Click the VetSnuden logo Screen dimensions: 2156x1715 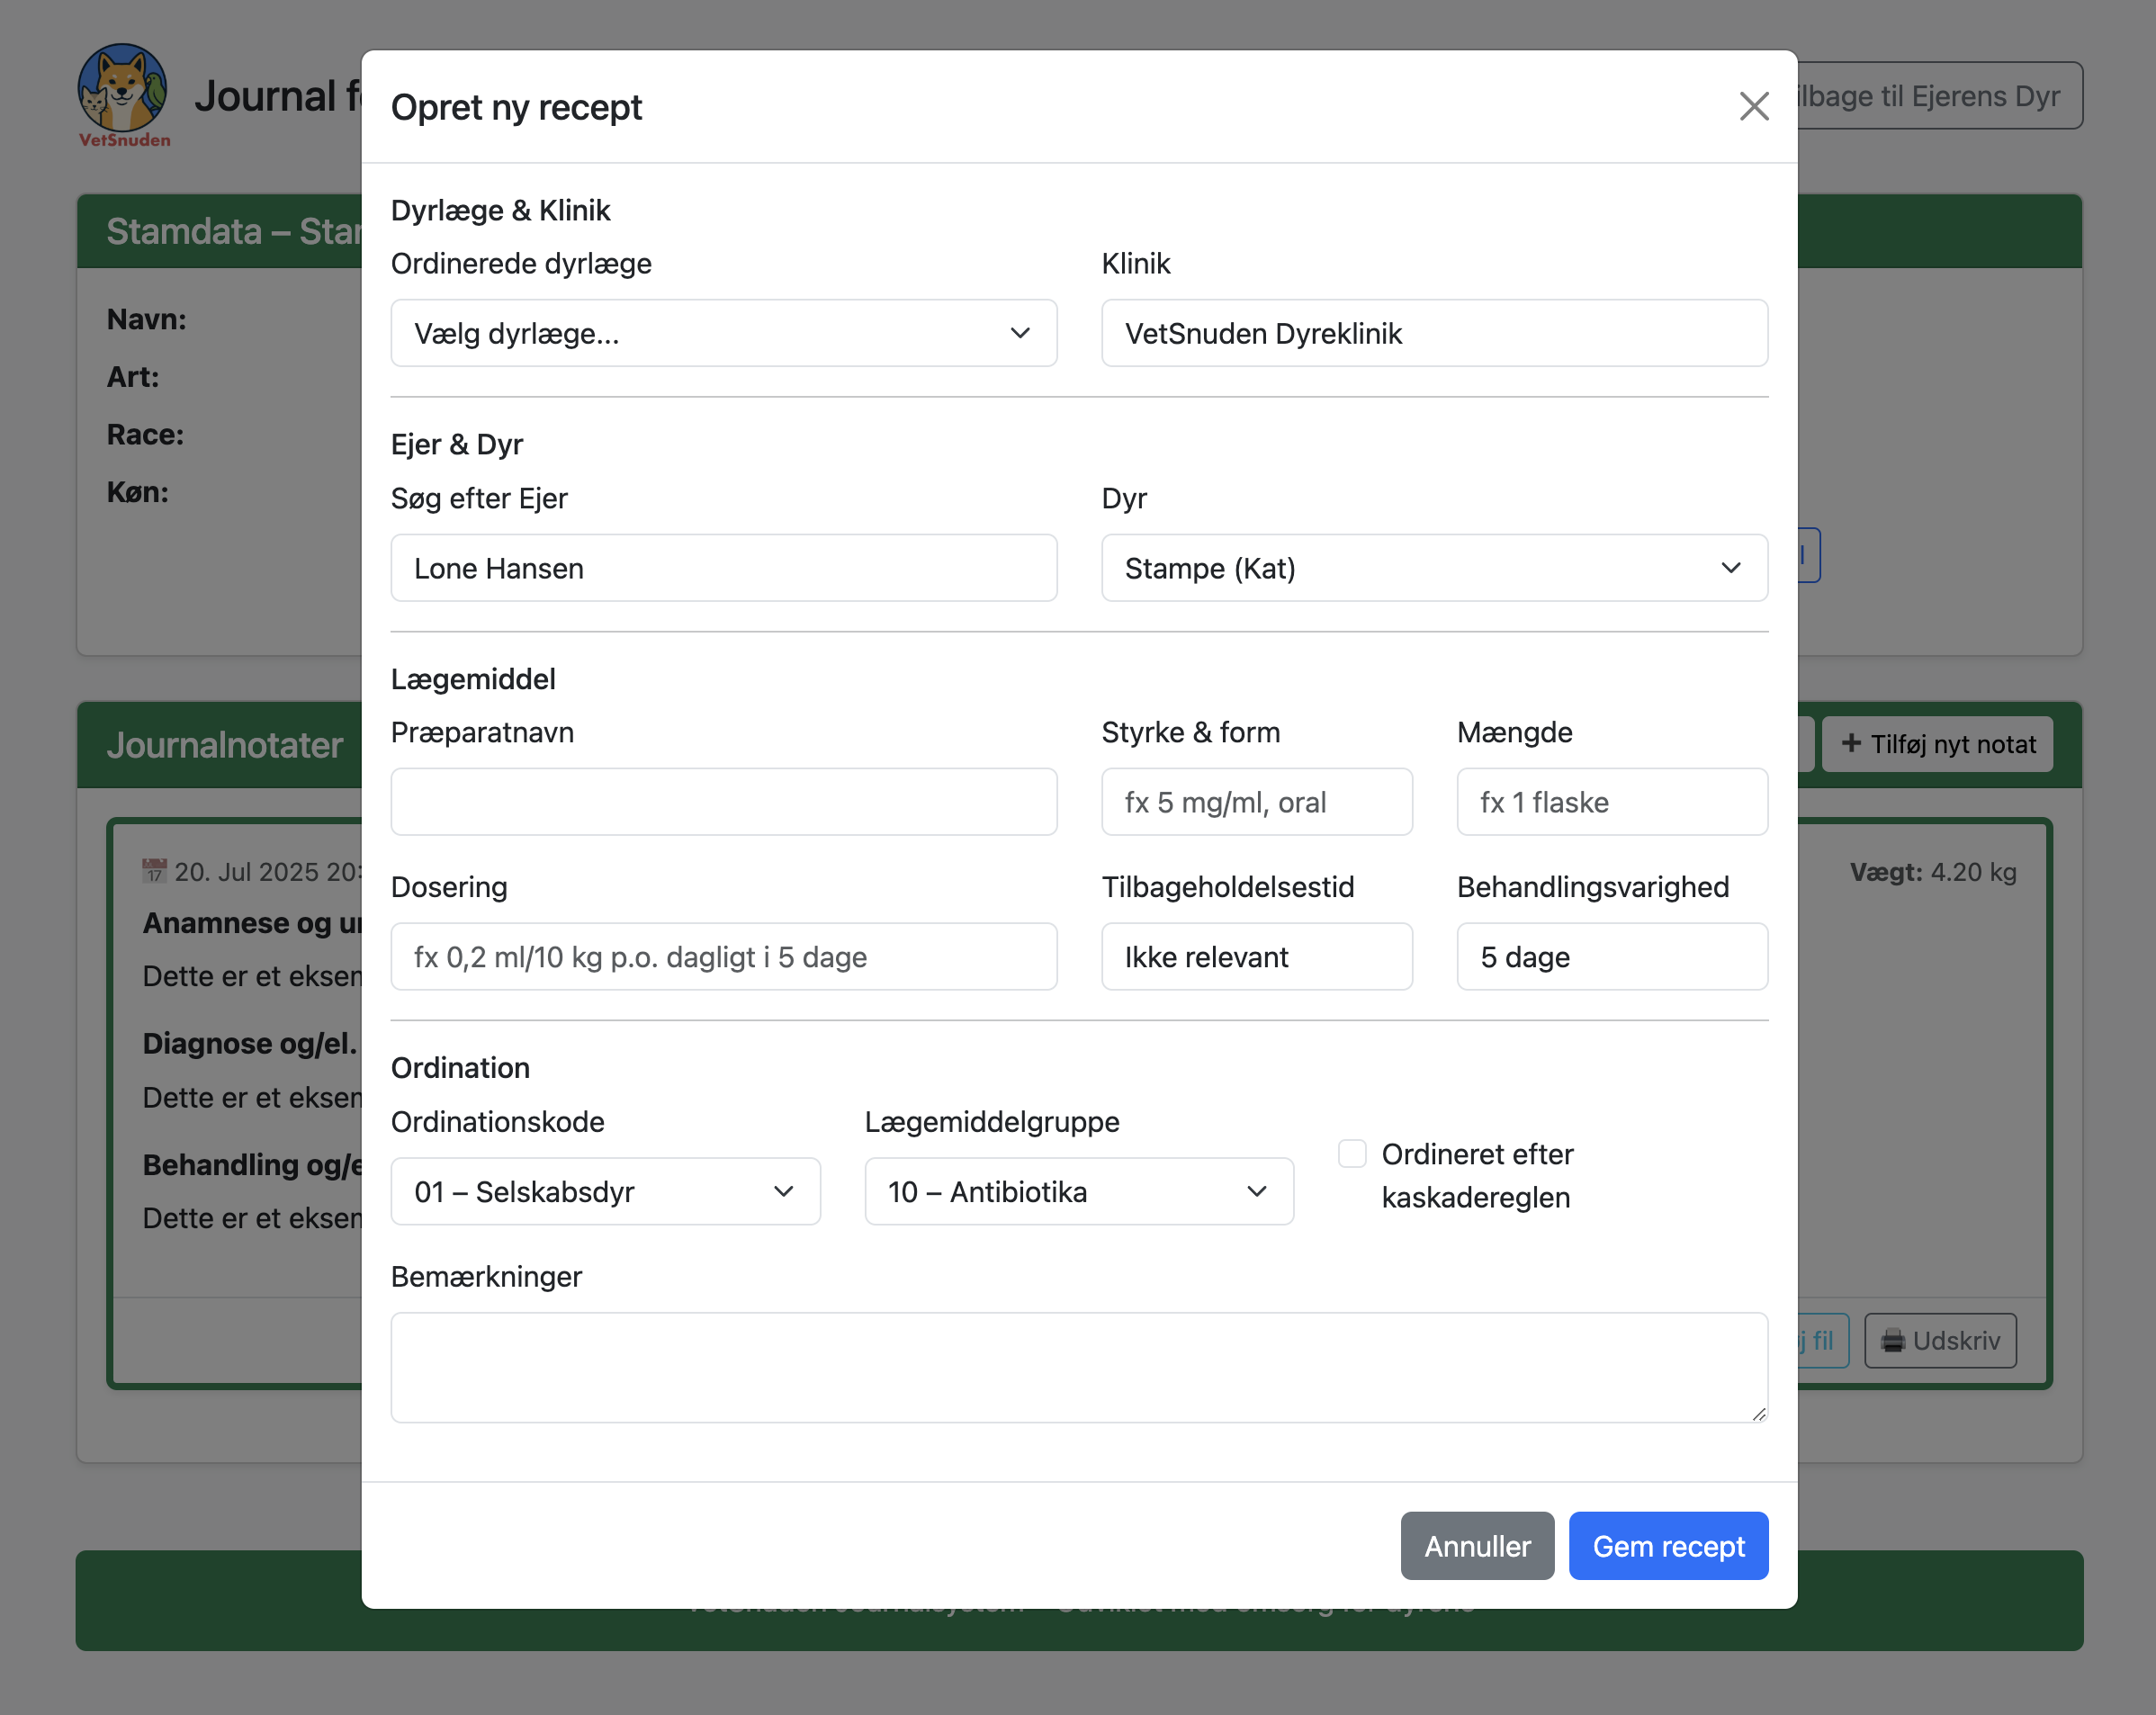(x=124, y=96)
